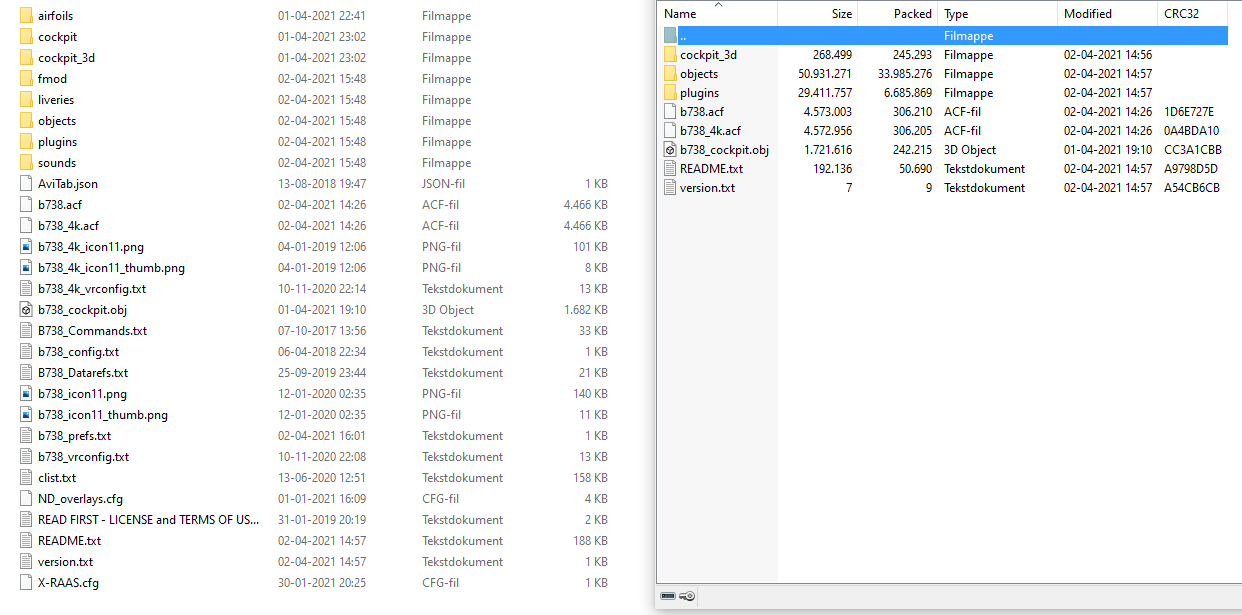Click the liveries folder icon

coord(27,100)
